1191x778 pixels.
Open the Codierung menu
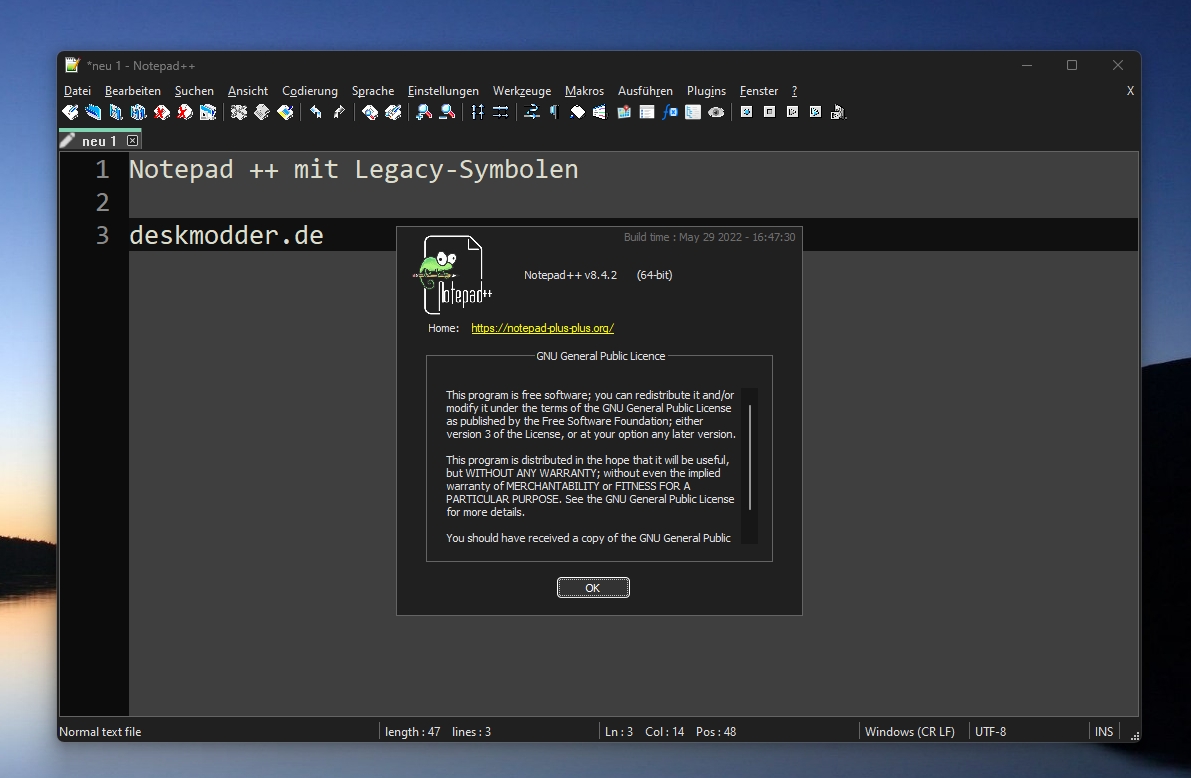(310, 91)
